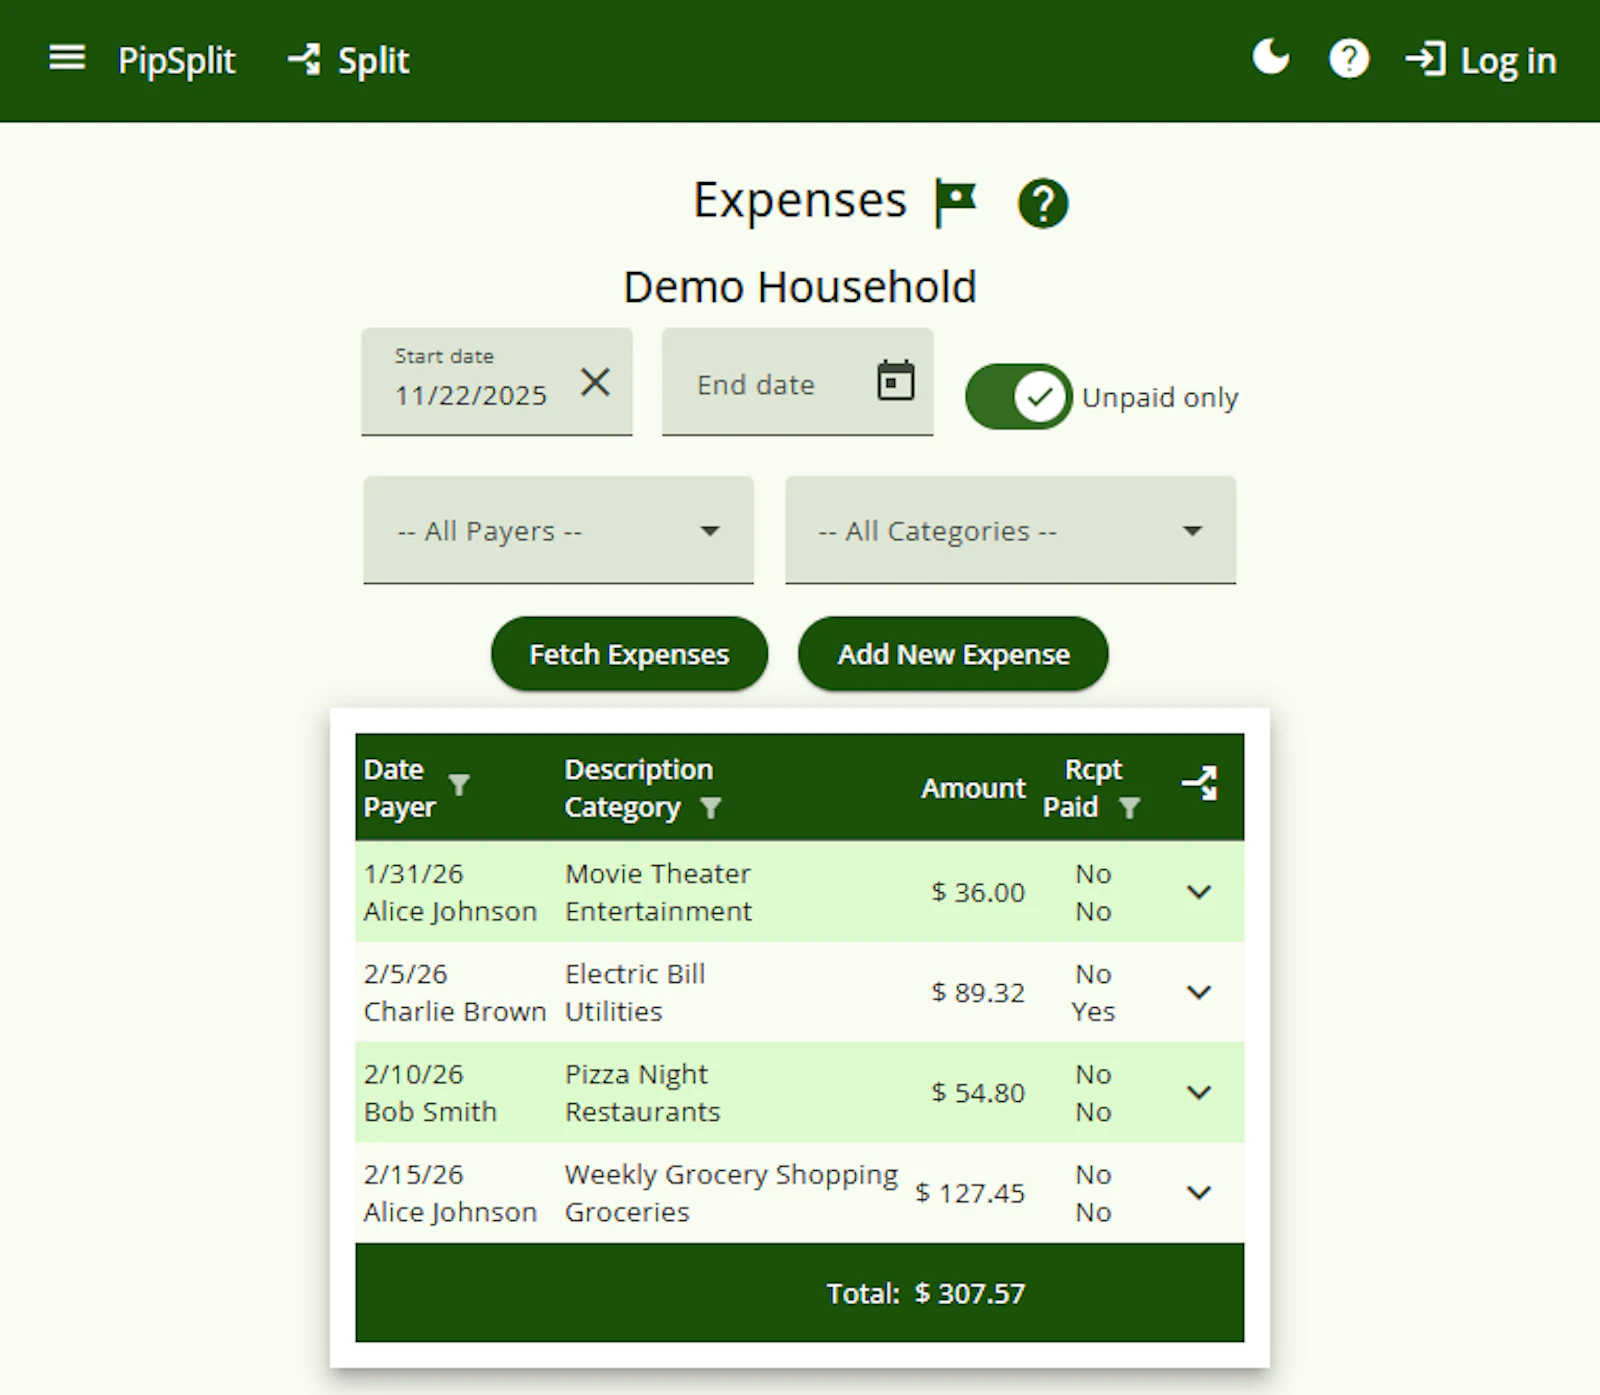Expand the Movie Theater expense row
1600x1395 pixels.
[1199, 892]
